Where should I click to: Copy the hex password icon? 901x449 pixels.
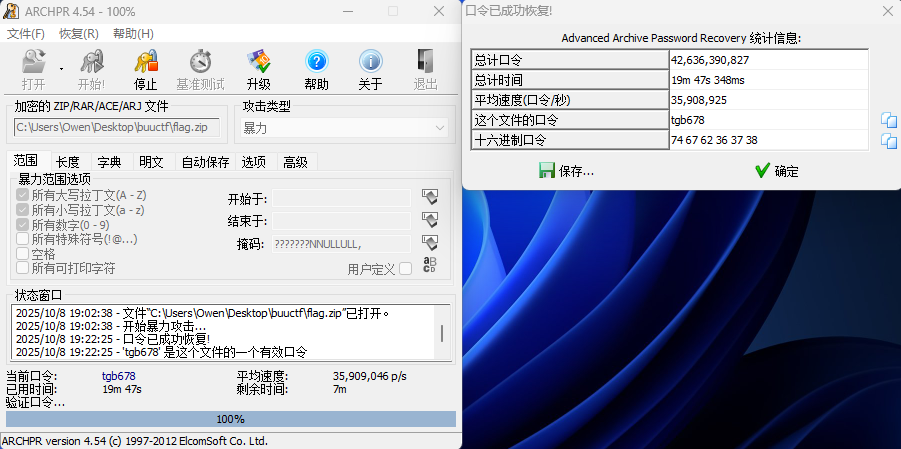889,140
